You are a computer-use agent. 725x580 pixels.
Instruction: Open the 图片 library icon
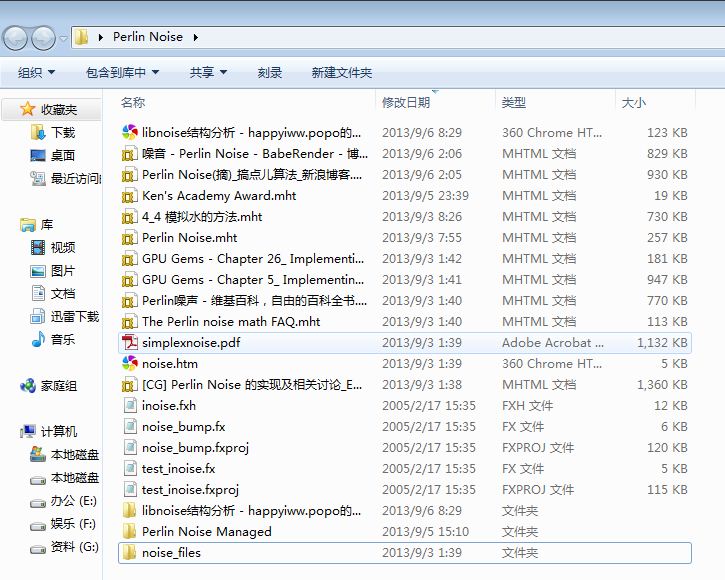37,271
